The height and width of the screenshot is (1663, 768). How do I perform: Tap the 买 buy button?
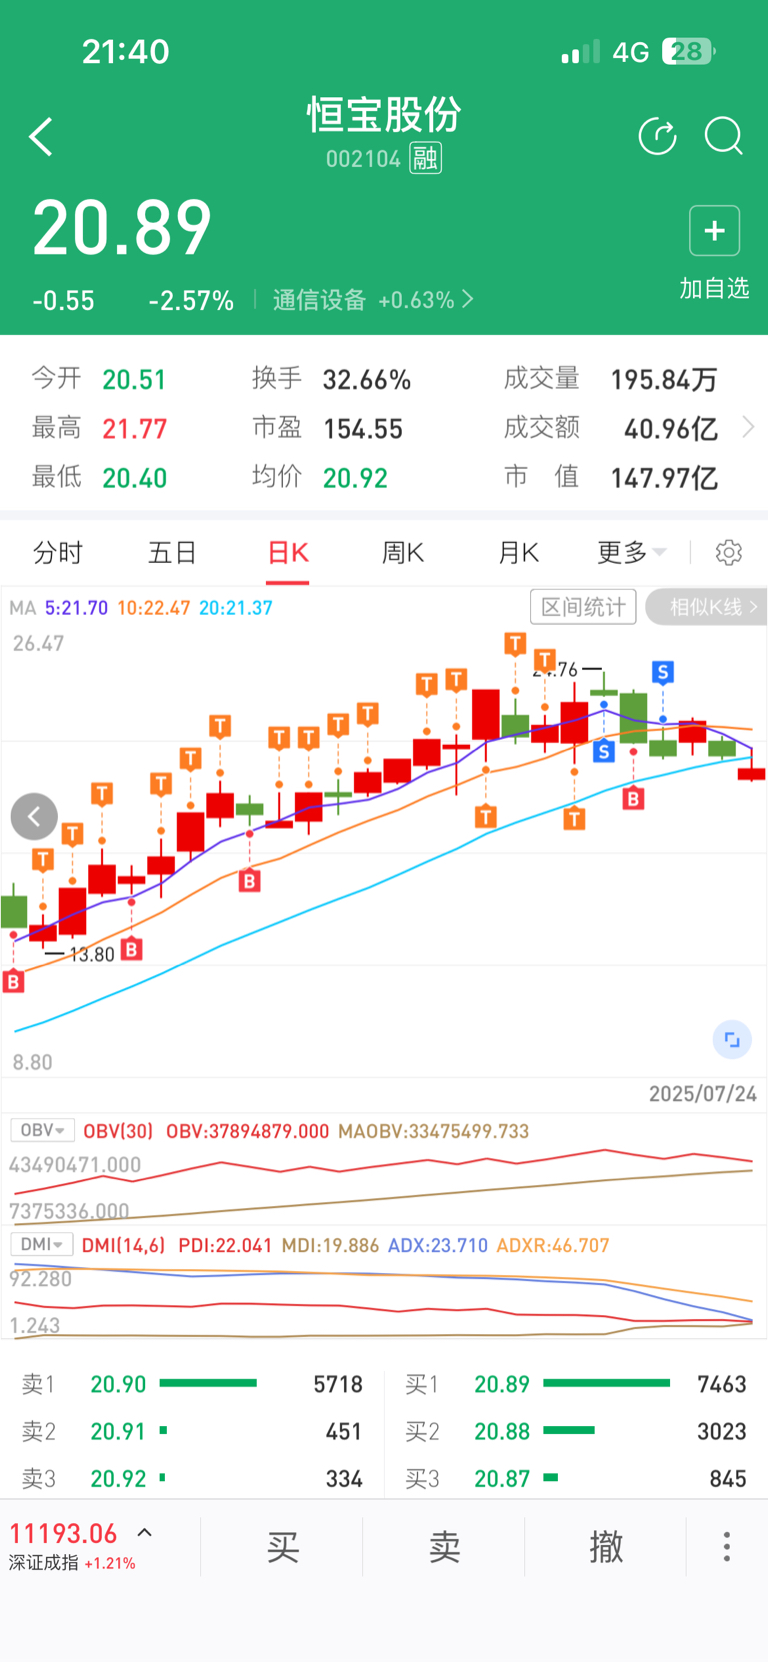(283, 1546)
